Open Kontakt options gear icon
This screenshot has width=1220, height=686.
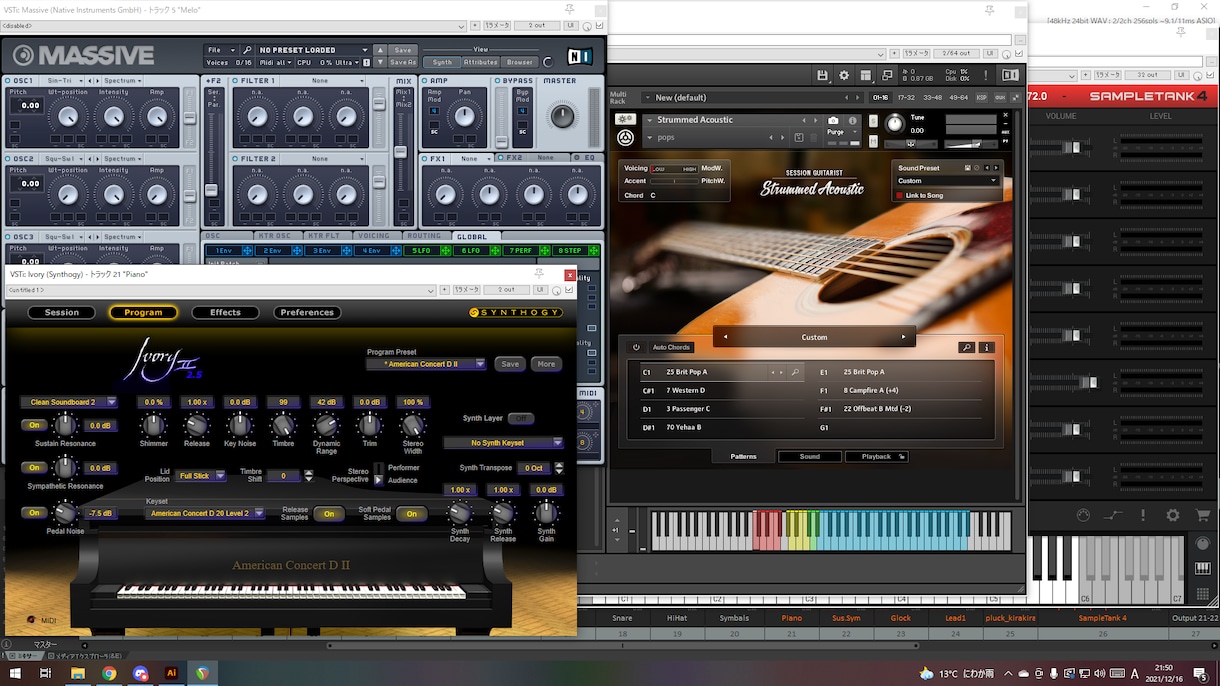pos(844,75)
